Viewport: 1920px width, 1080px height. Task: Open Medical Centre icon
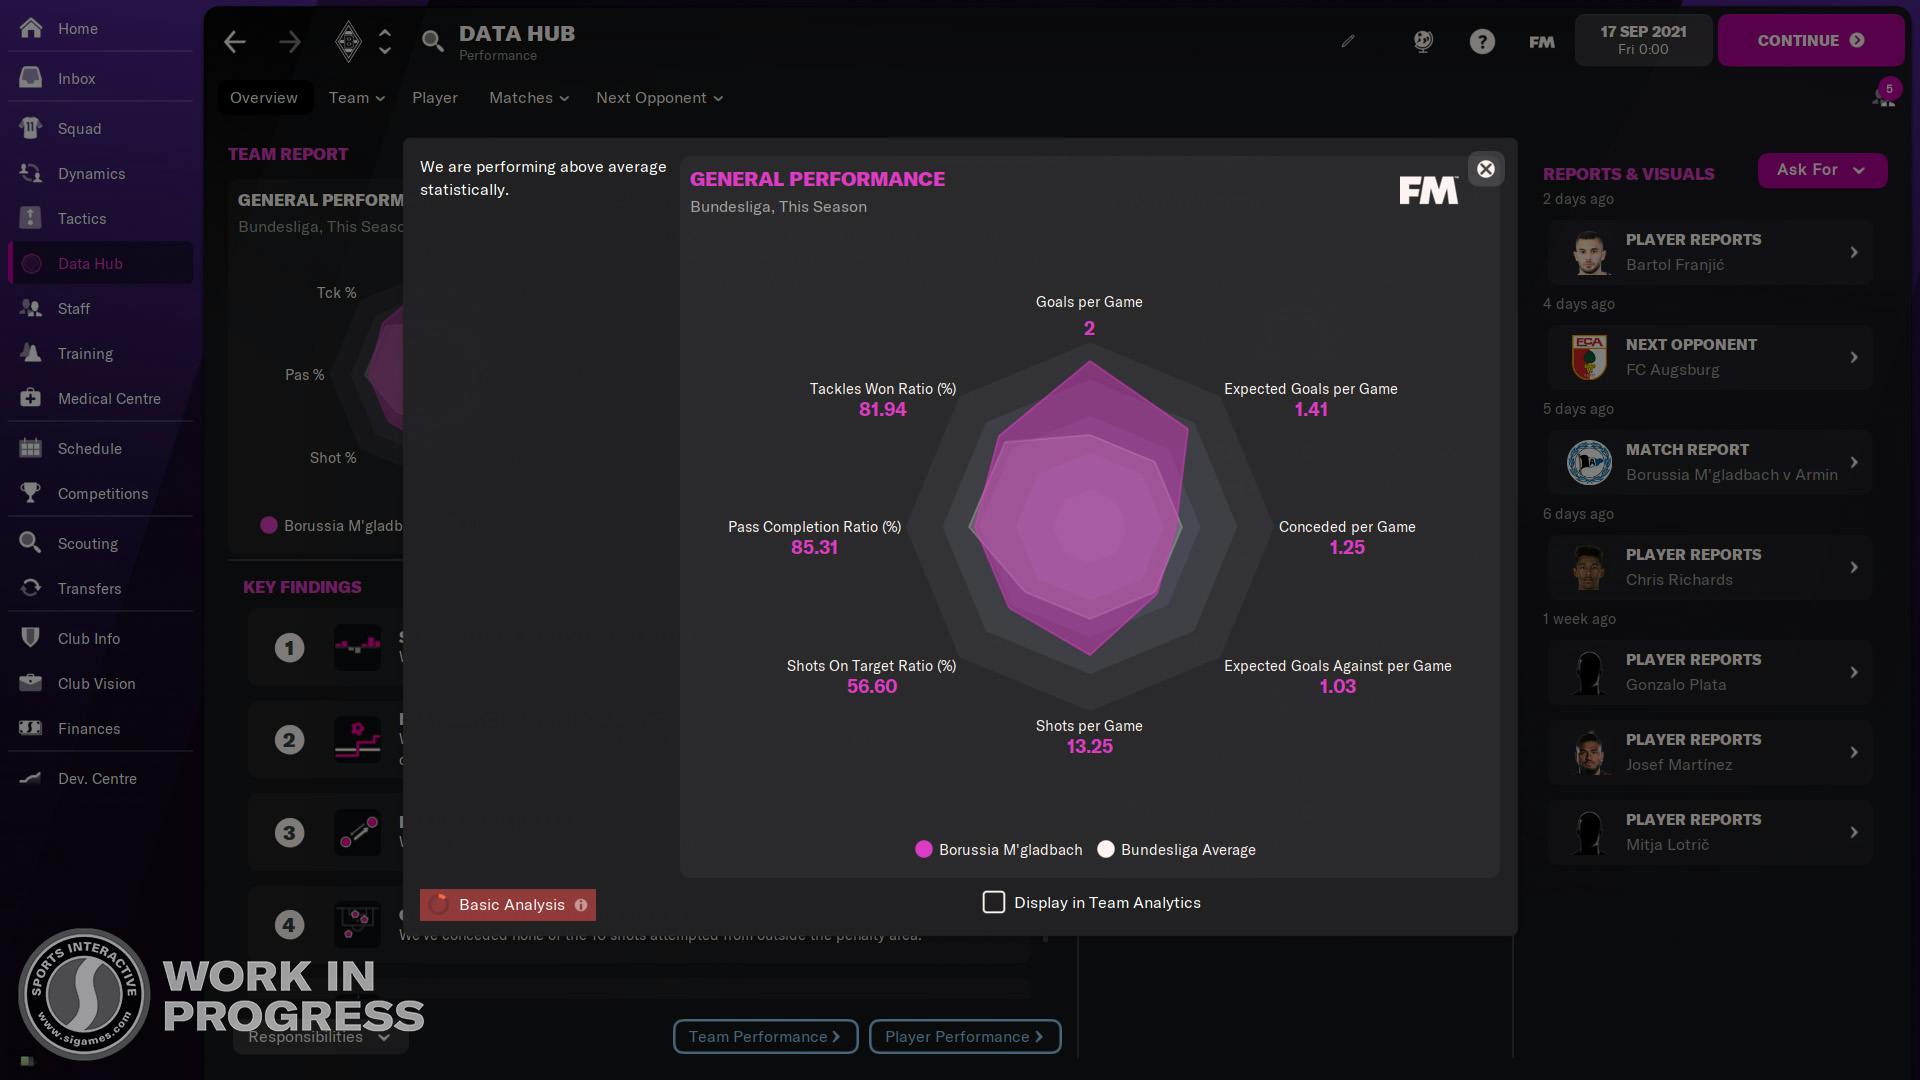pos(31,398)
